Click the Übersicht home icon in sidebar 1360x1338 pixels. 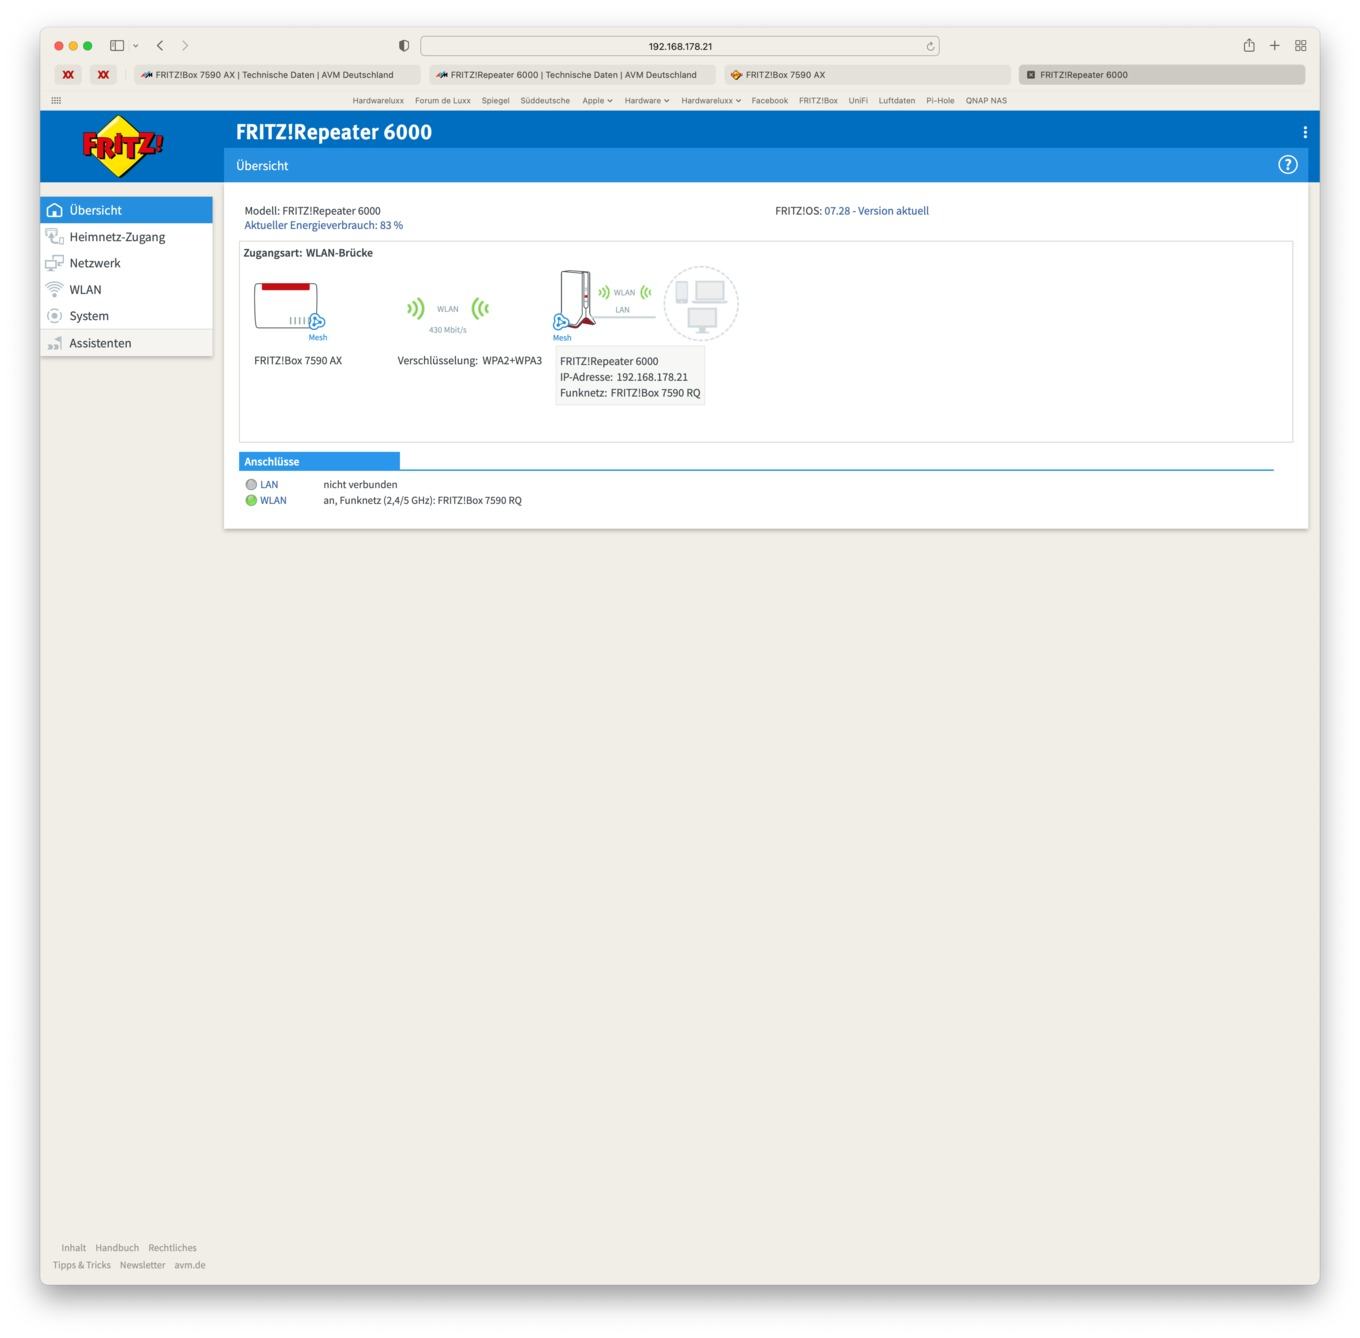(55, 210)
